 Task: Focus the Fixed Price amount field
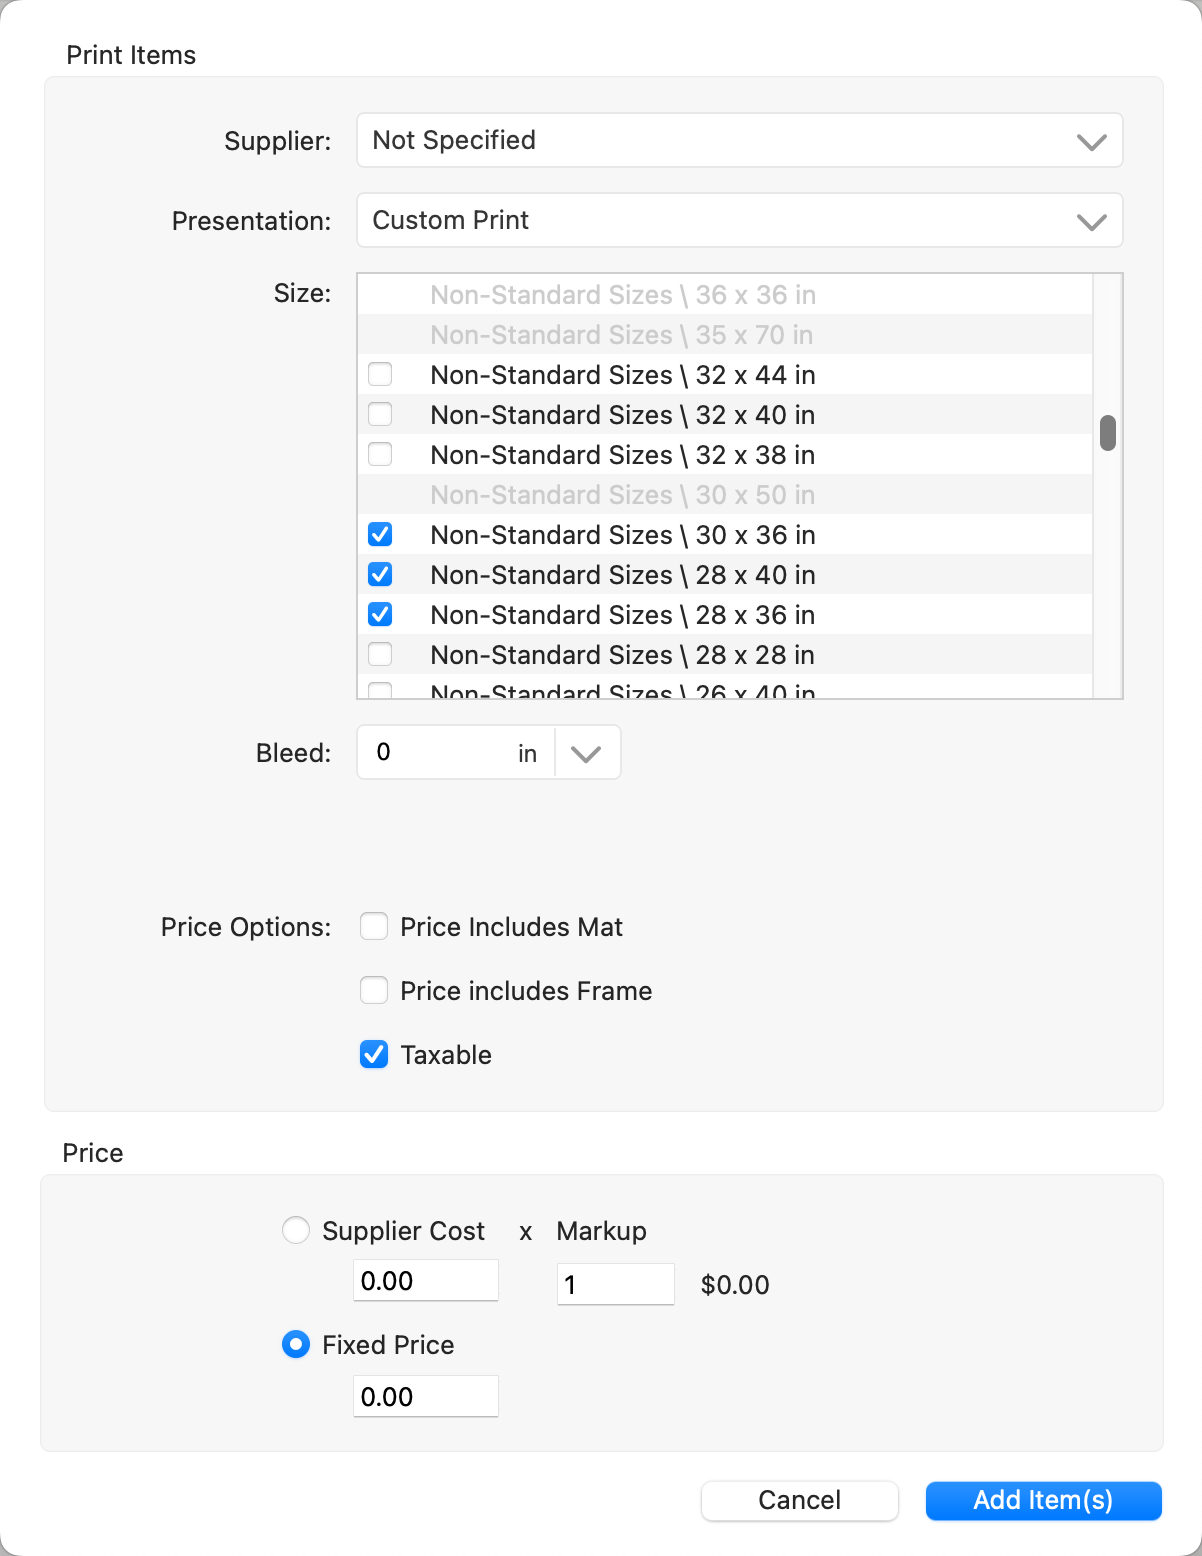pos(426,1397)
